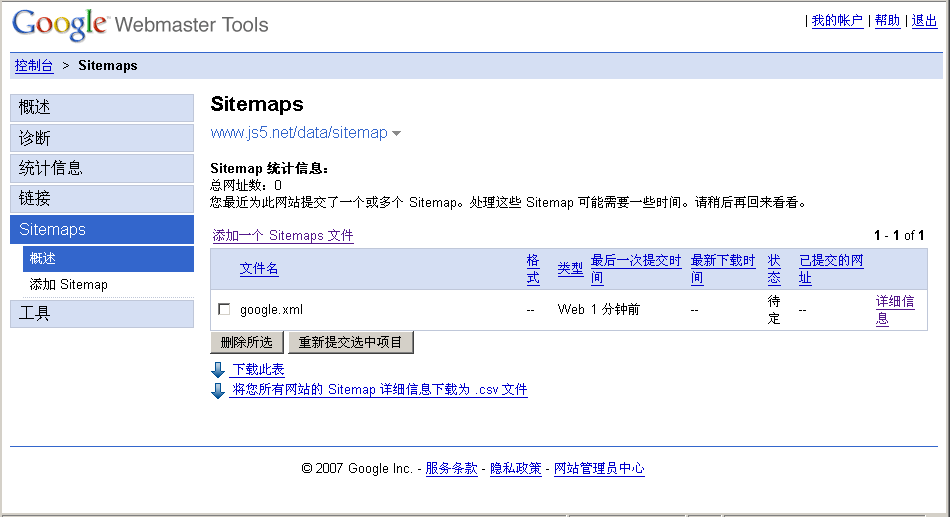The image size is (950, 517).
Task: Open the 概述 sidebar menu item
Action: (x=102, y=107)
